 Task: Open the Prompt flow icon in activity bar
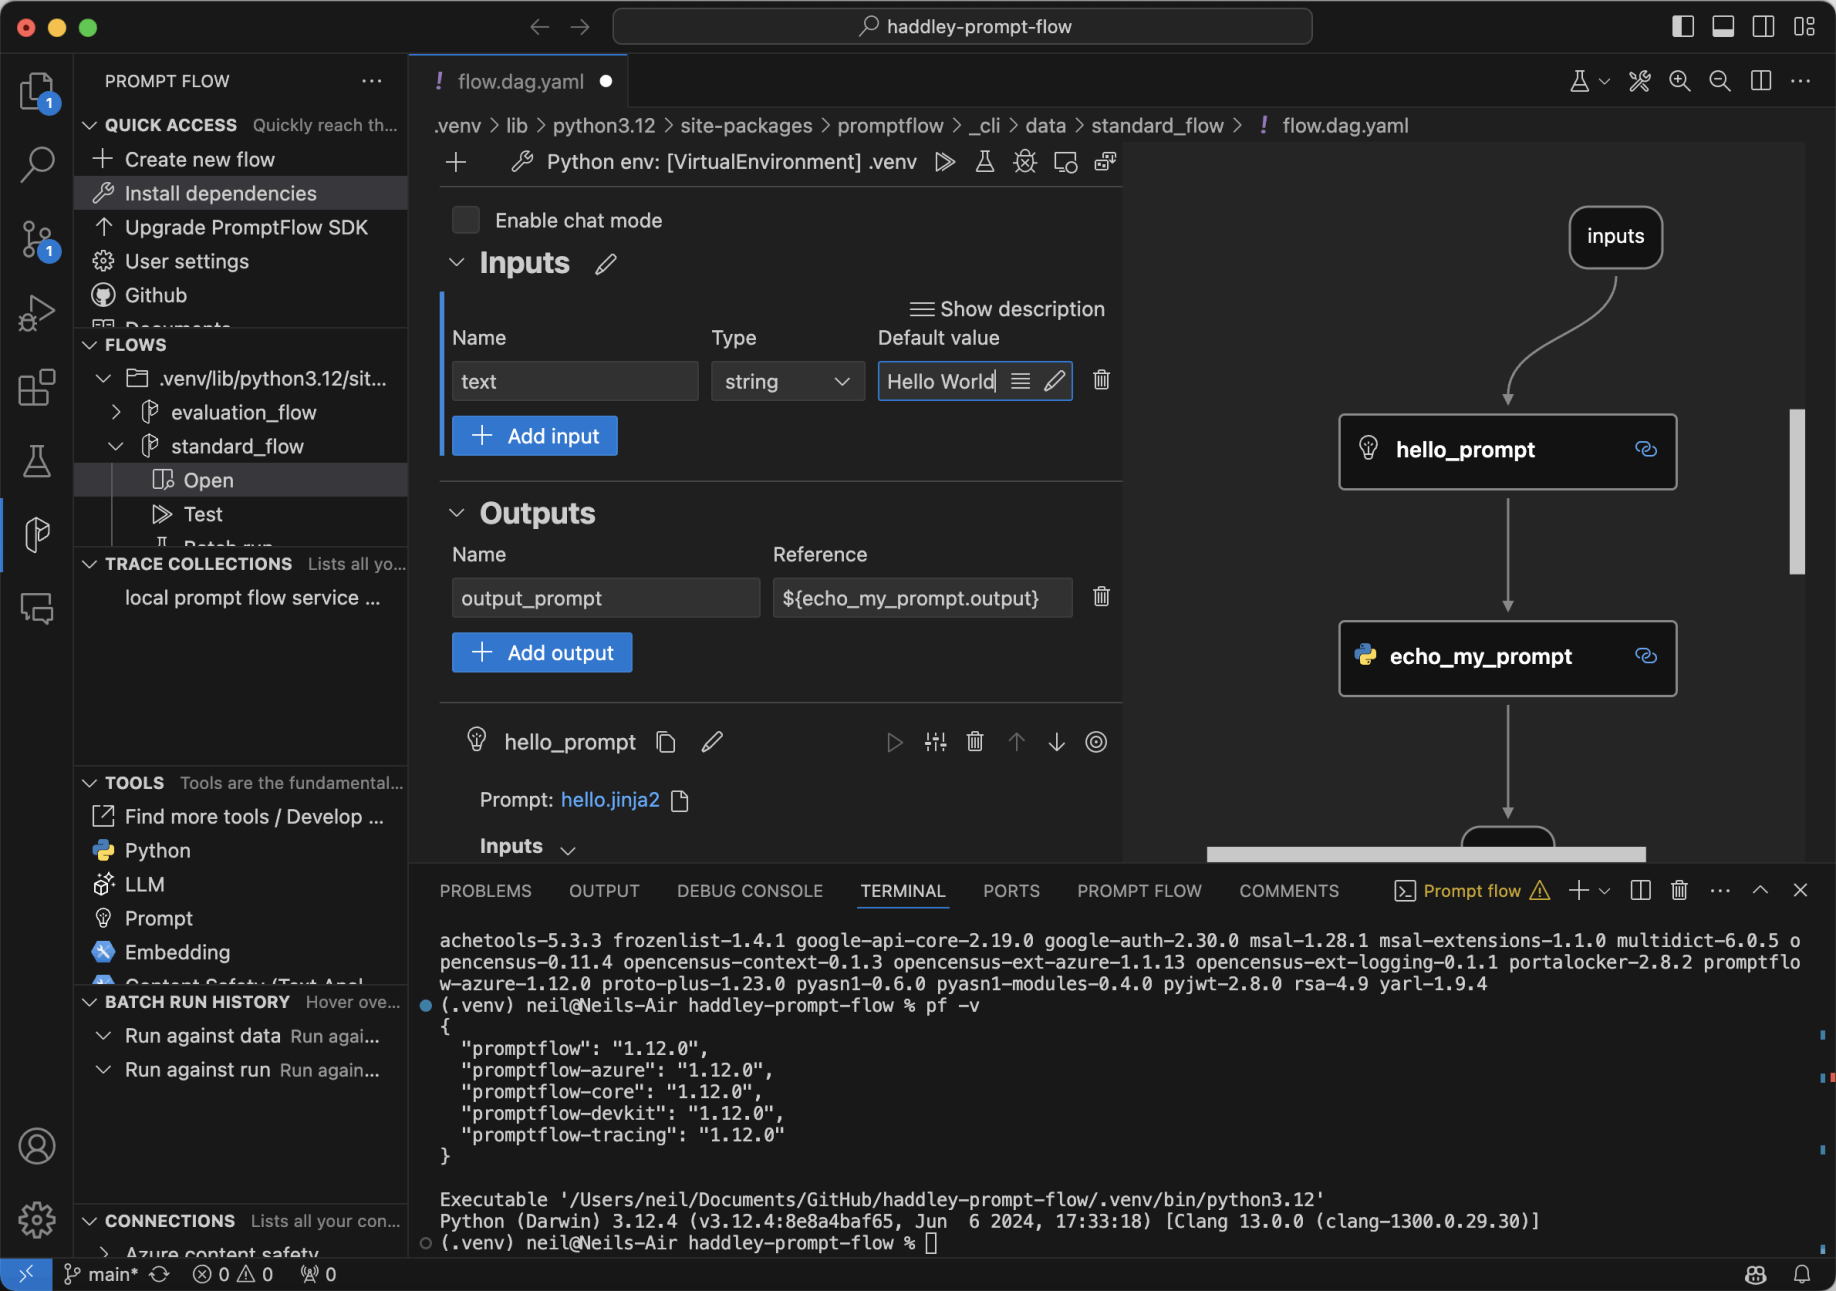click(x=37, y=534)
